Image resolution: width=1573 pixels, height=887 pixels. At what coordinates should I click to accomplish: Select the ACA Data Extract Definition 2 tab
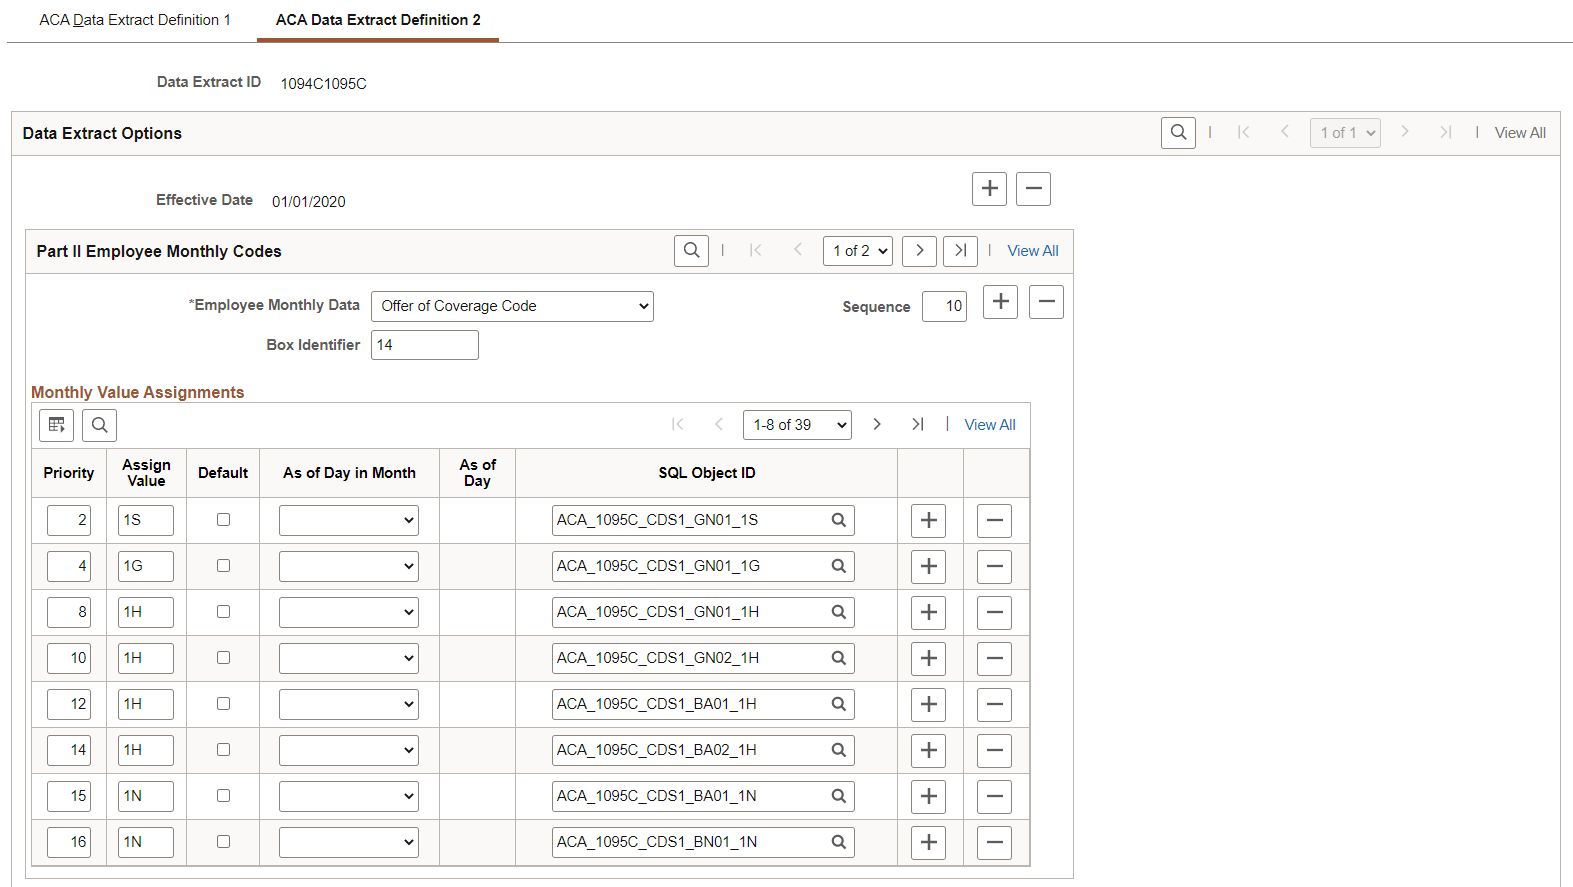coord(378,20)
